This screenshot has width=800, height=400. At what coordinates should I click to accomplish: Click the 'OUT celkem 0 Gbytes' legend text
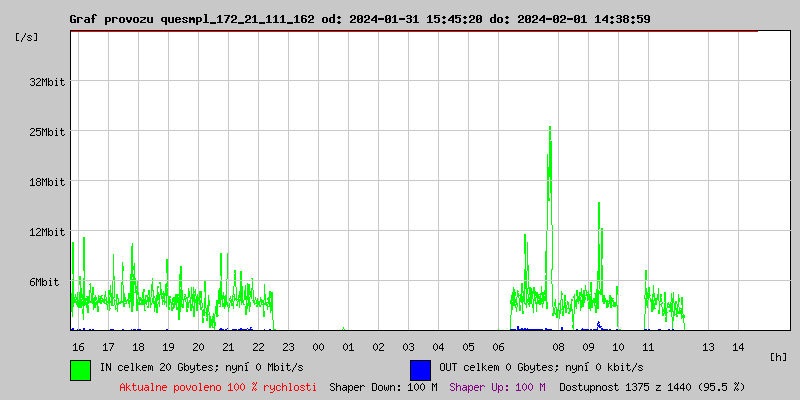coord(541,368)
